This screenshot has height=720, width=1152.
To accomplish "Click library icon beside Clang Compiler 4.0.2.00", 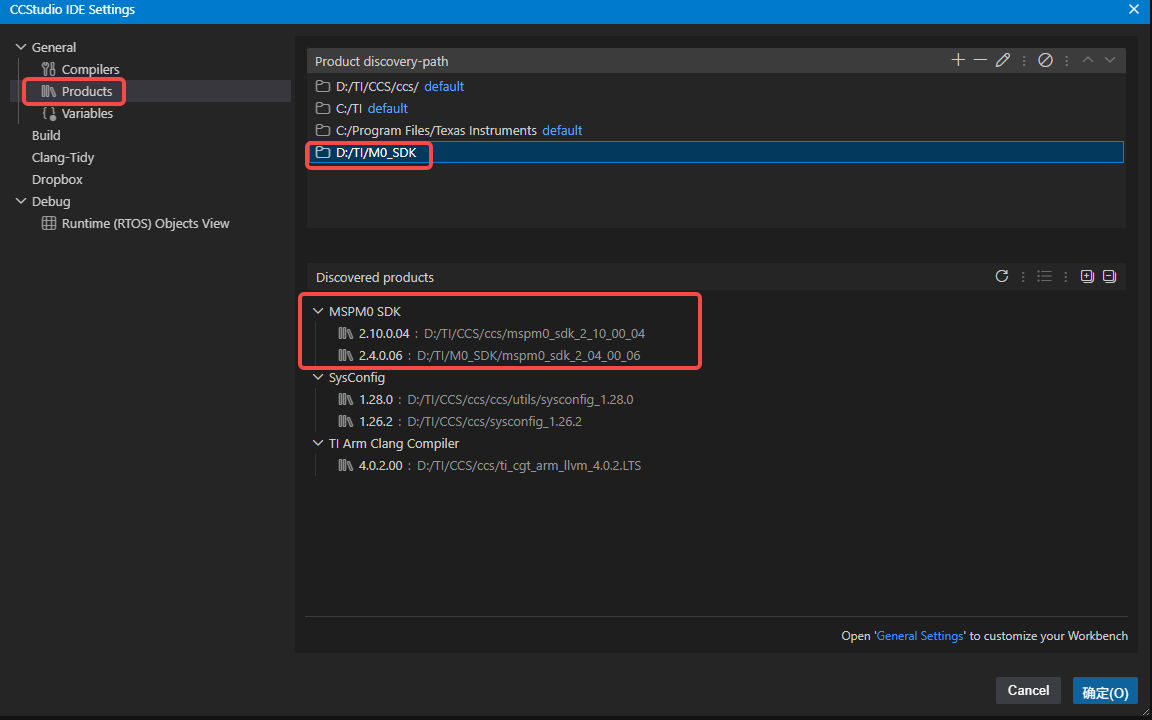I will (x=346, y=466).
